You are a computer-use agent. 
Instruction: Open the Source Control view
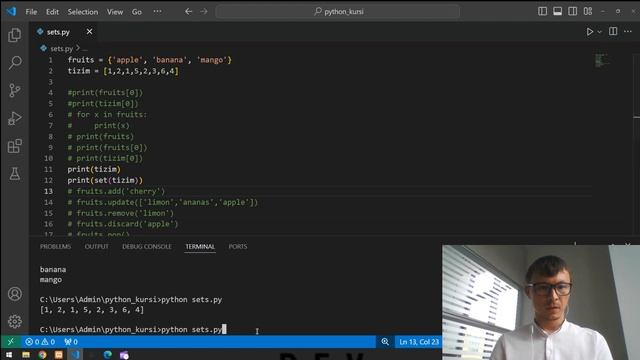15,90
